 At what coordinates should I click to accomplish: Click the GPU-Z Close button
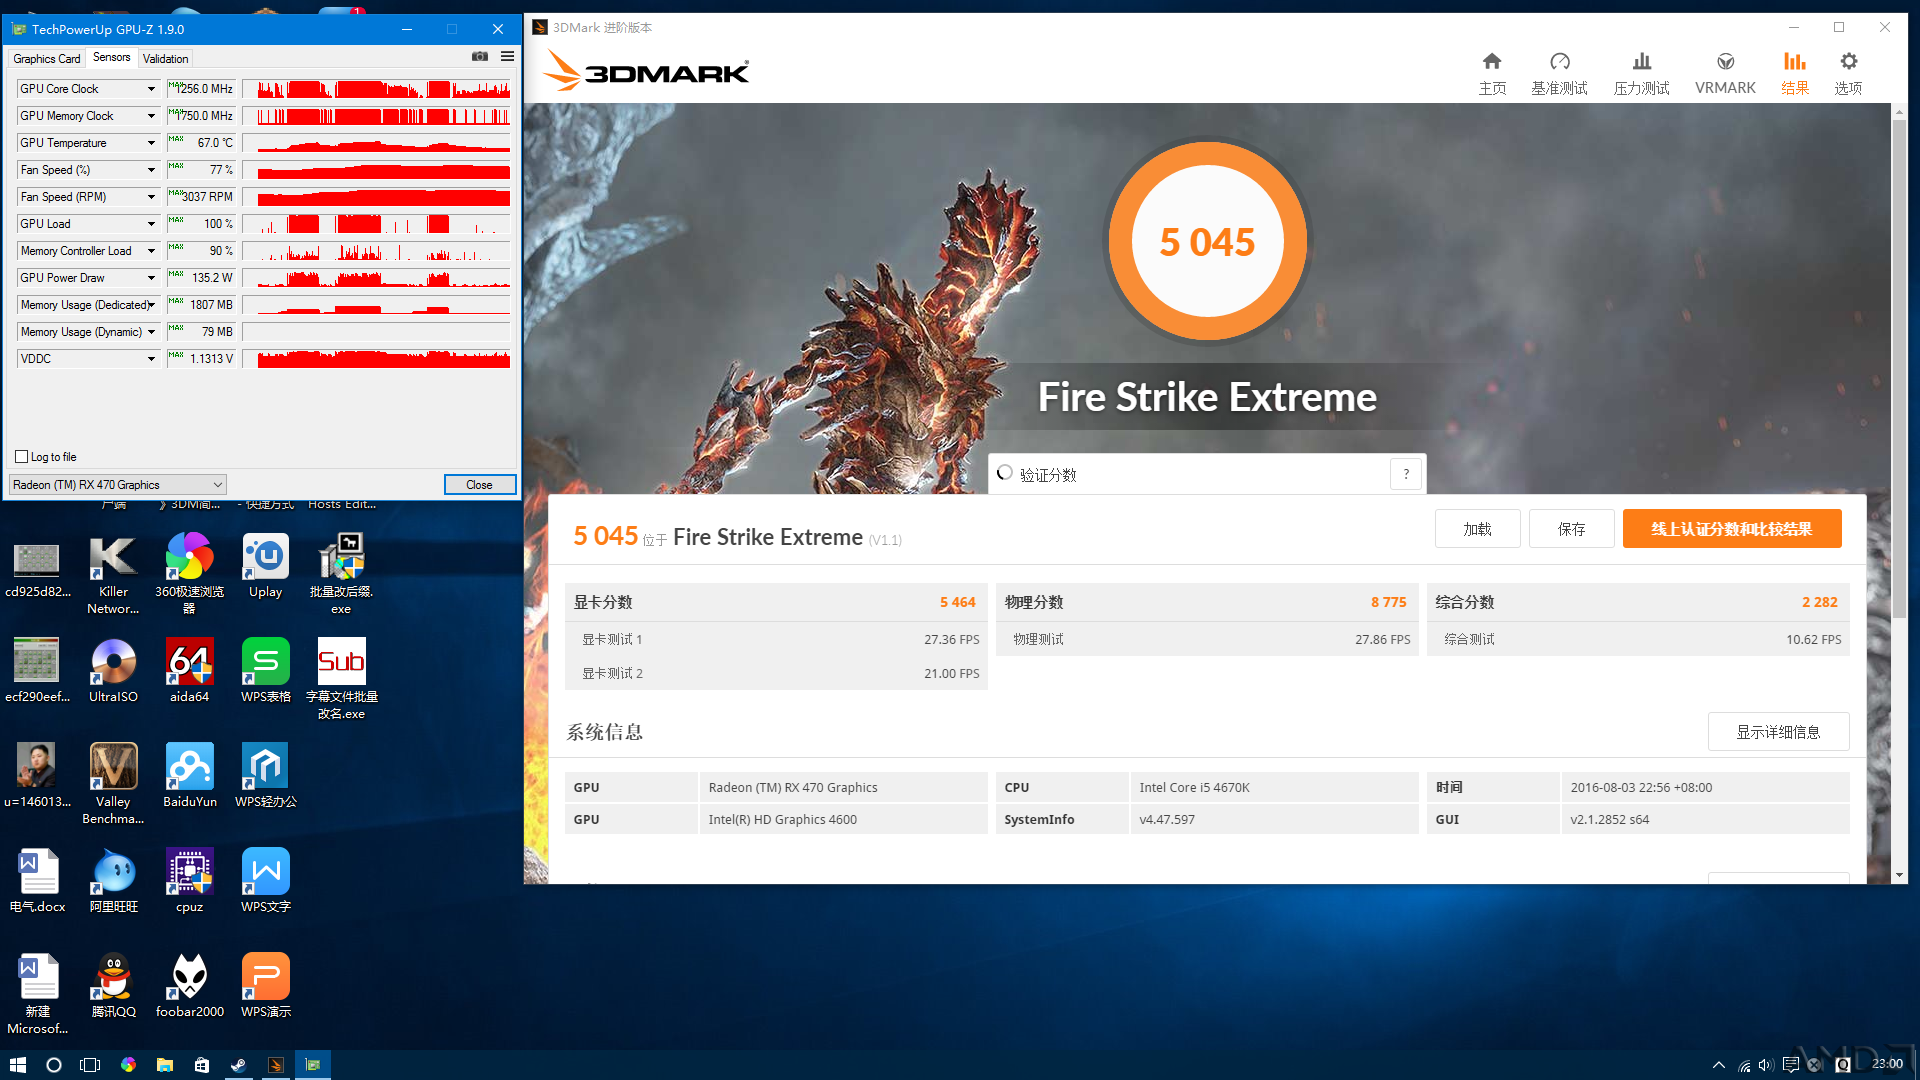point(479,485)
